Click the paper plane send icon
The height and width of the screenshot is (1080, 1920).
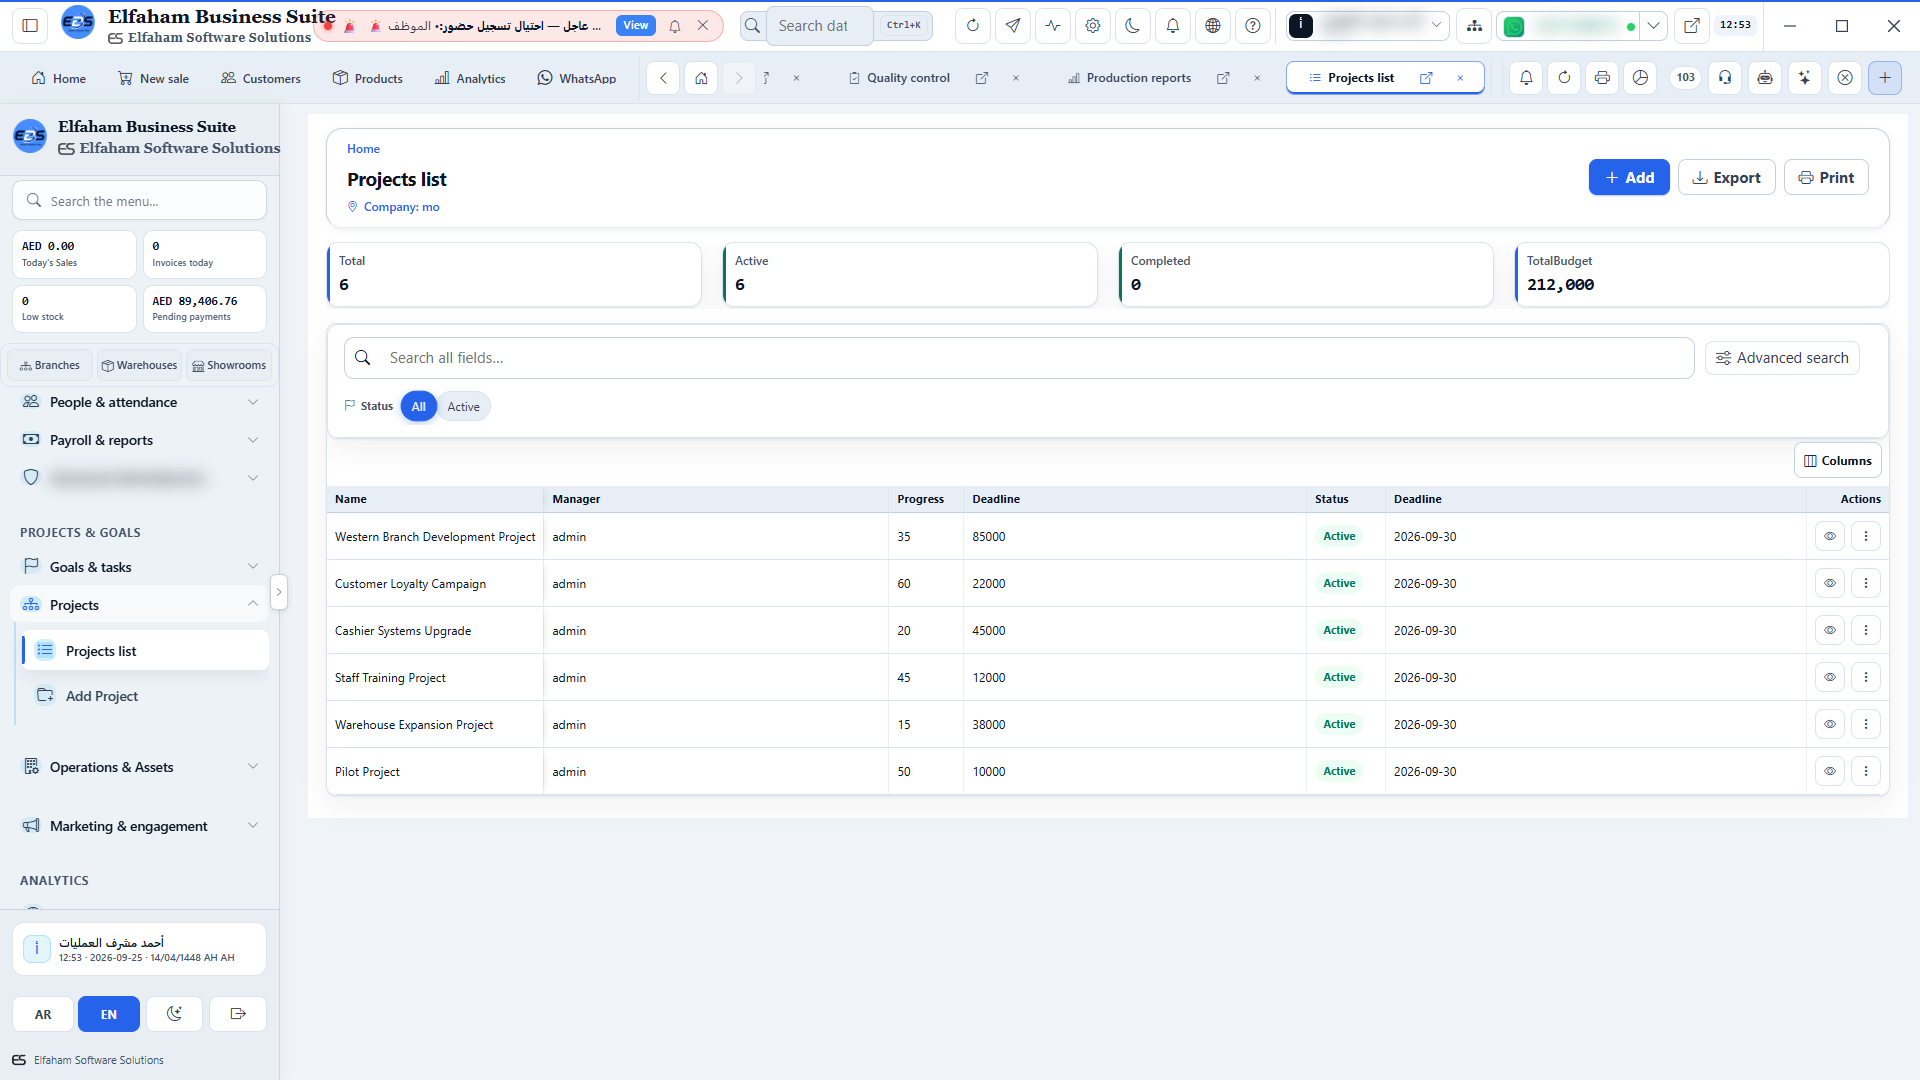(x=1013, y=26)
